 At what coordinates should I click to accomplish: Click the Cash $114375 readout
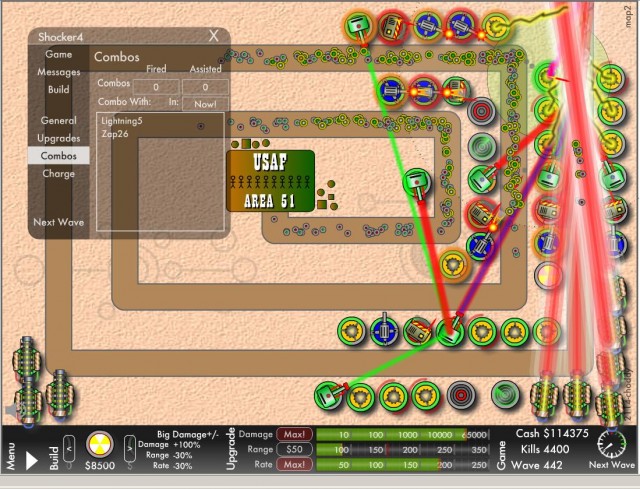(x=552, y=433)
